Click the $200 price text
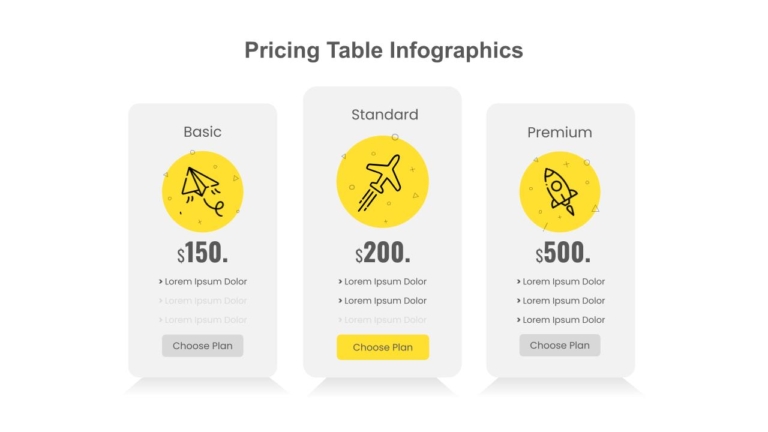Image resolution: width=768 pixels, height=432 pixels. click(383, 252)
